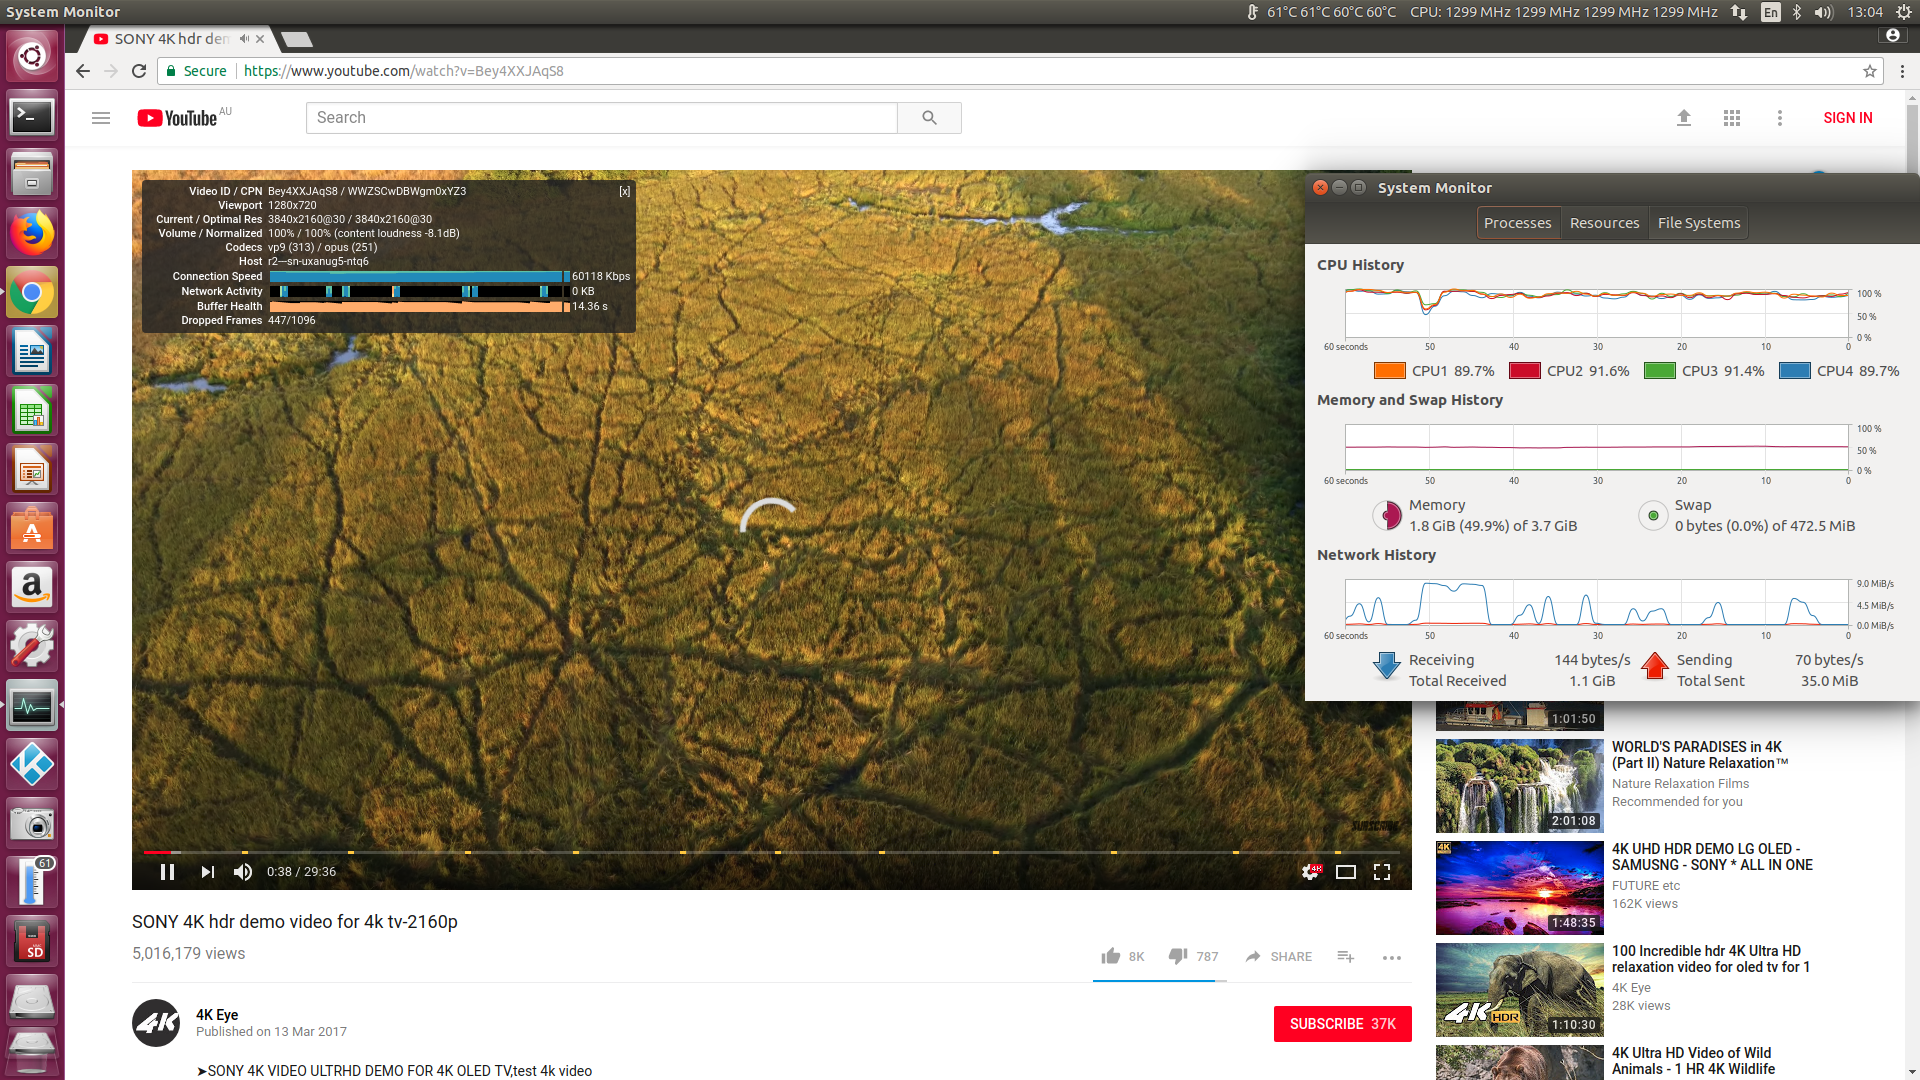Open more actions ellipsis under video

[1392, 958]
